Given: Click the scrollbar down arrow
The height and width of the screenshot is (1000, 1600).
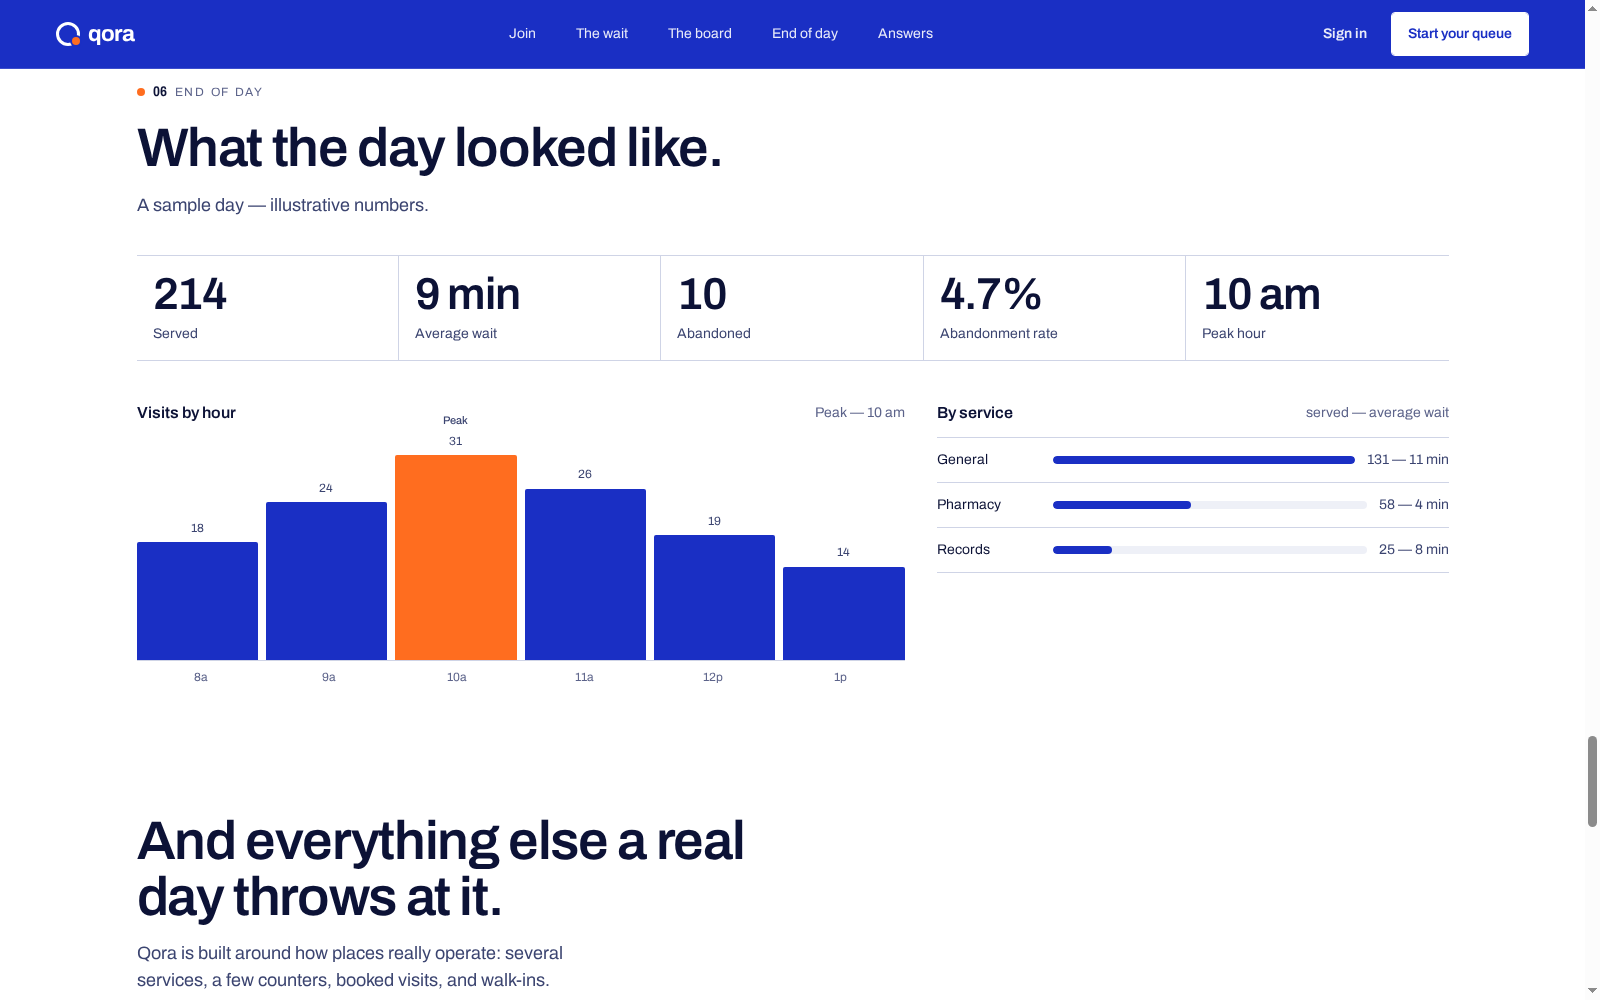Looking at the screenshot, I should coord(1592,990).
